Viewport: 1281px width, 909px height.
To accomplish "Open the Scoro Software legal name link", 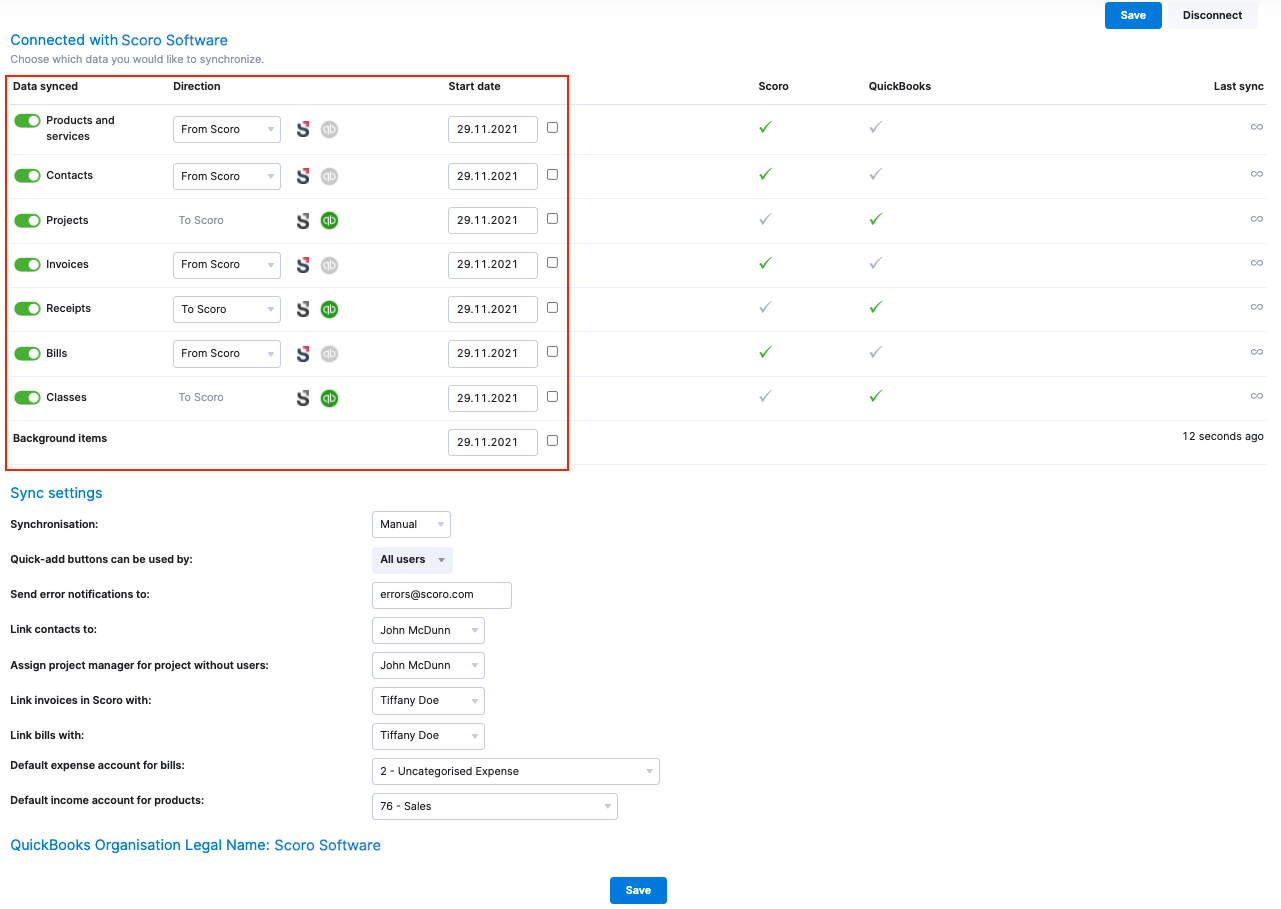I will 327,845.
